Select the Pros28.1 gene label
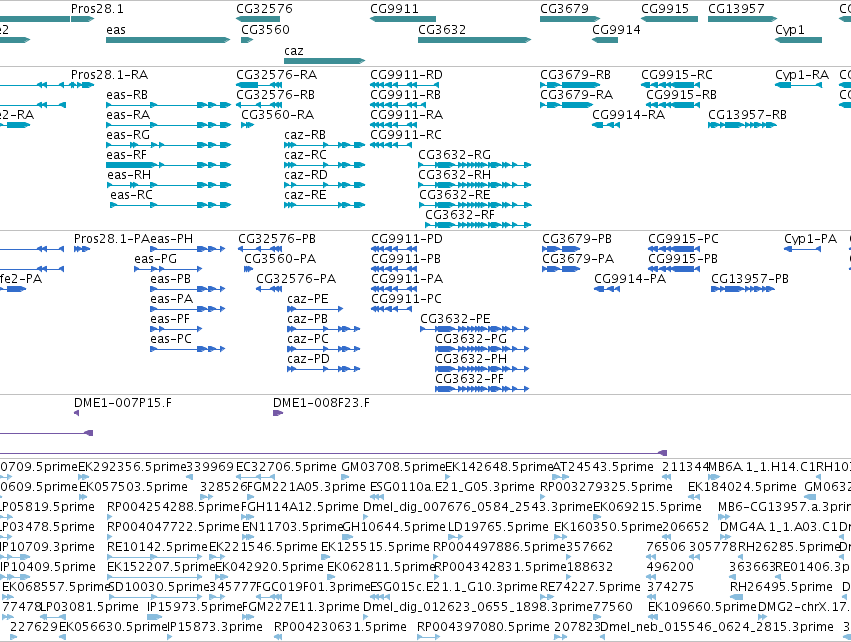This screenshot has height=642, width=851. [x=97, y=9]
